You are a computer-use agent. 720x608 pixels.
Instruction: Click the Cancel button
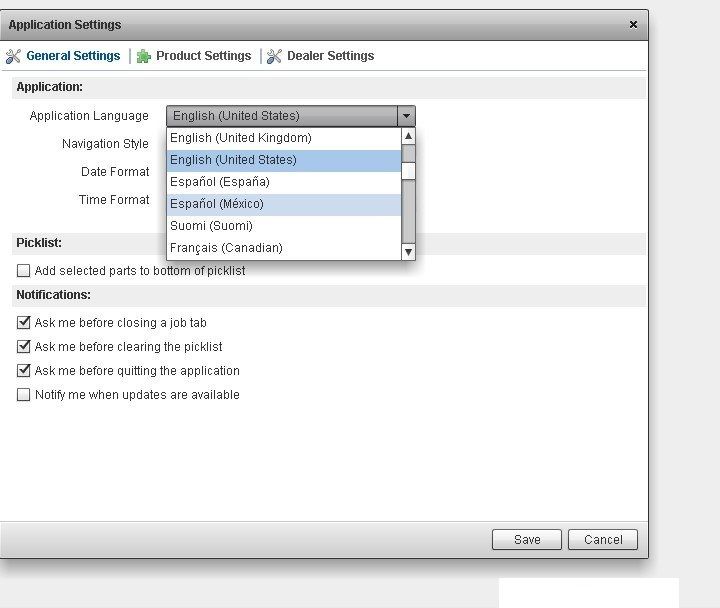(603, 540)
